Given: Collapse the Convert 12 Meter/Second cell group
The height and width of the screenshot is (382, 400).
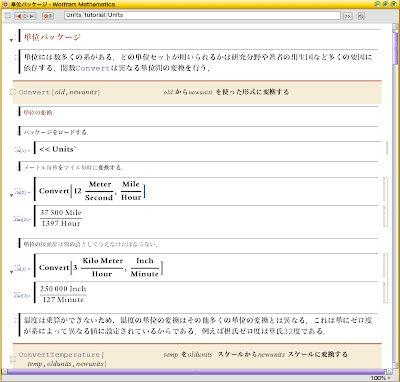Looking at the screenshot, I should [11, 195].
